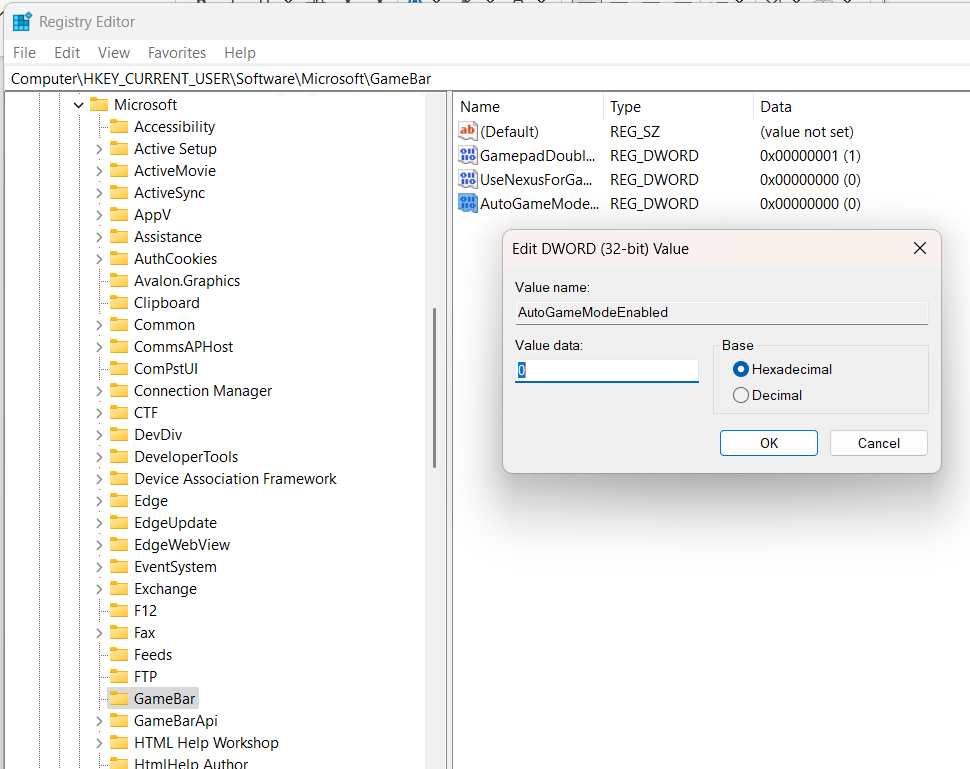This screenshot has width=970, height=769.
Task: Select the (Default) string value icon
Action: [467, 131]
